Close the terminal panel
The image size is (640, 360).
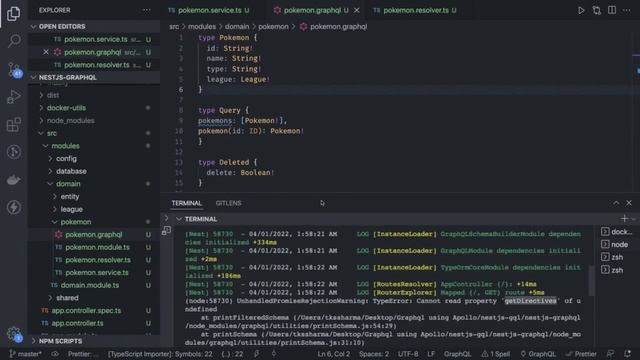(x=629, y=203)
